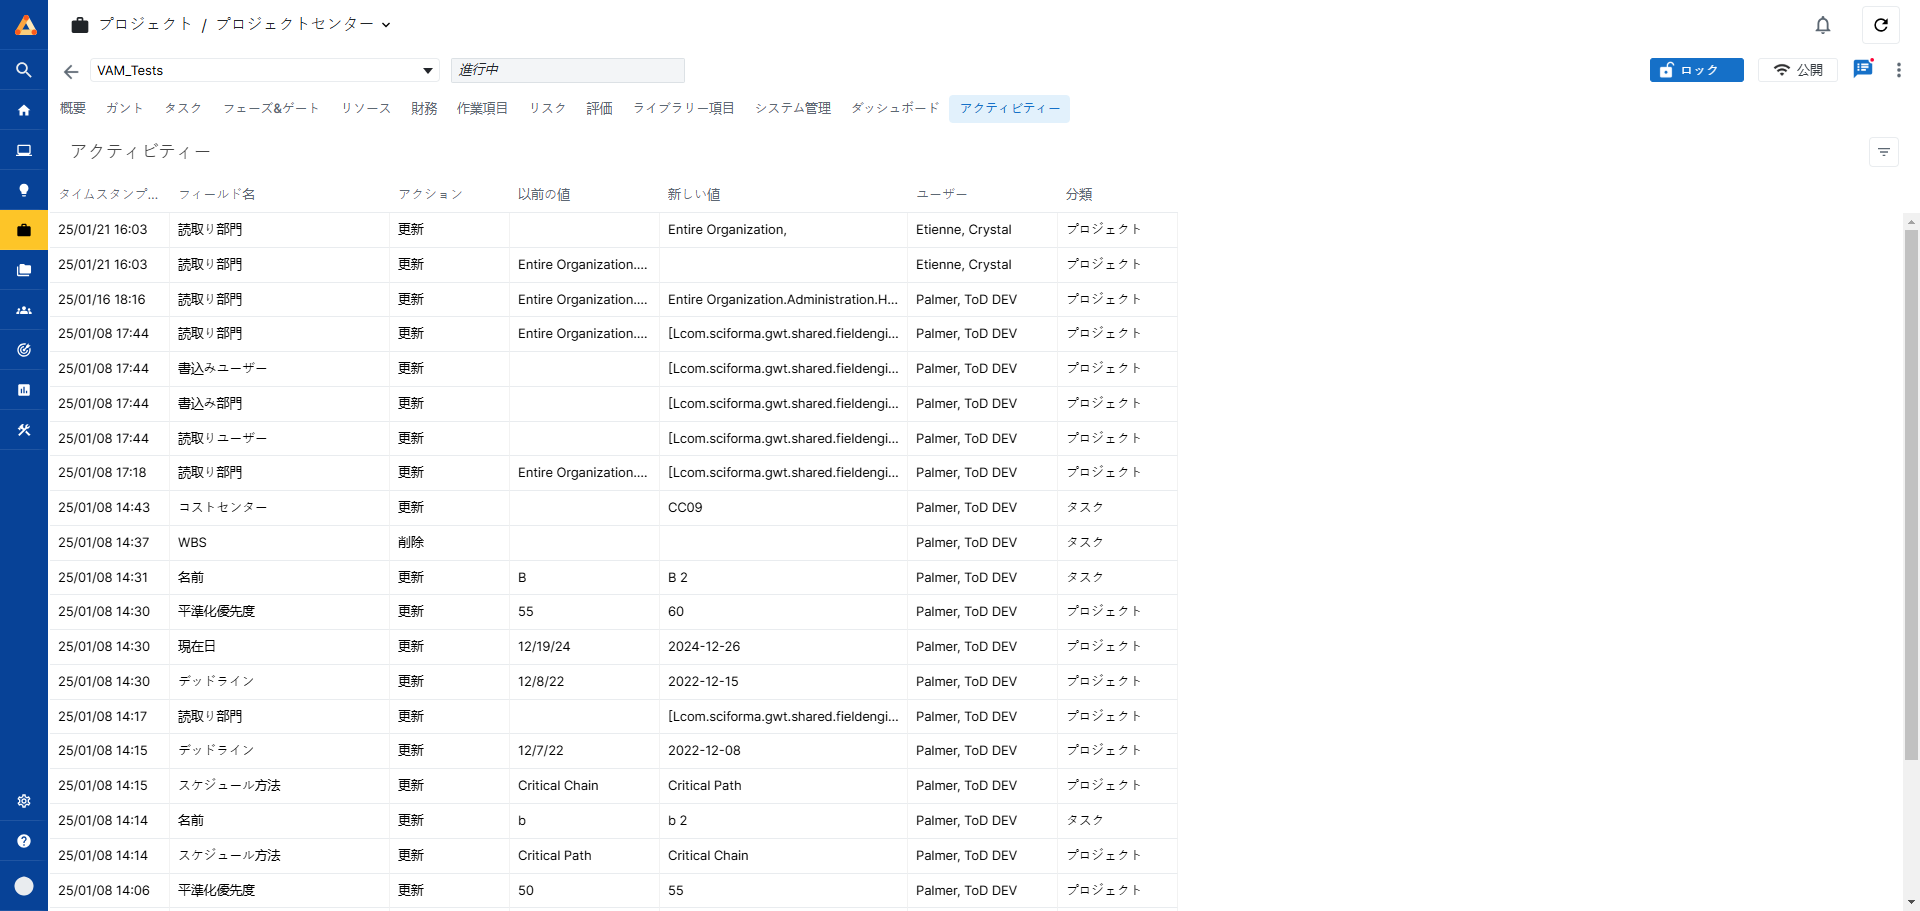Image resolution: width=1920 pixels, height=911 pixels.
Task: Sort by the タイムスタンプ column header
Action: tap(108, 194)
